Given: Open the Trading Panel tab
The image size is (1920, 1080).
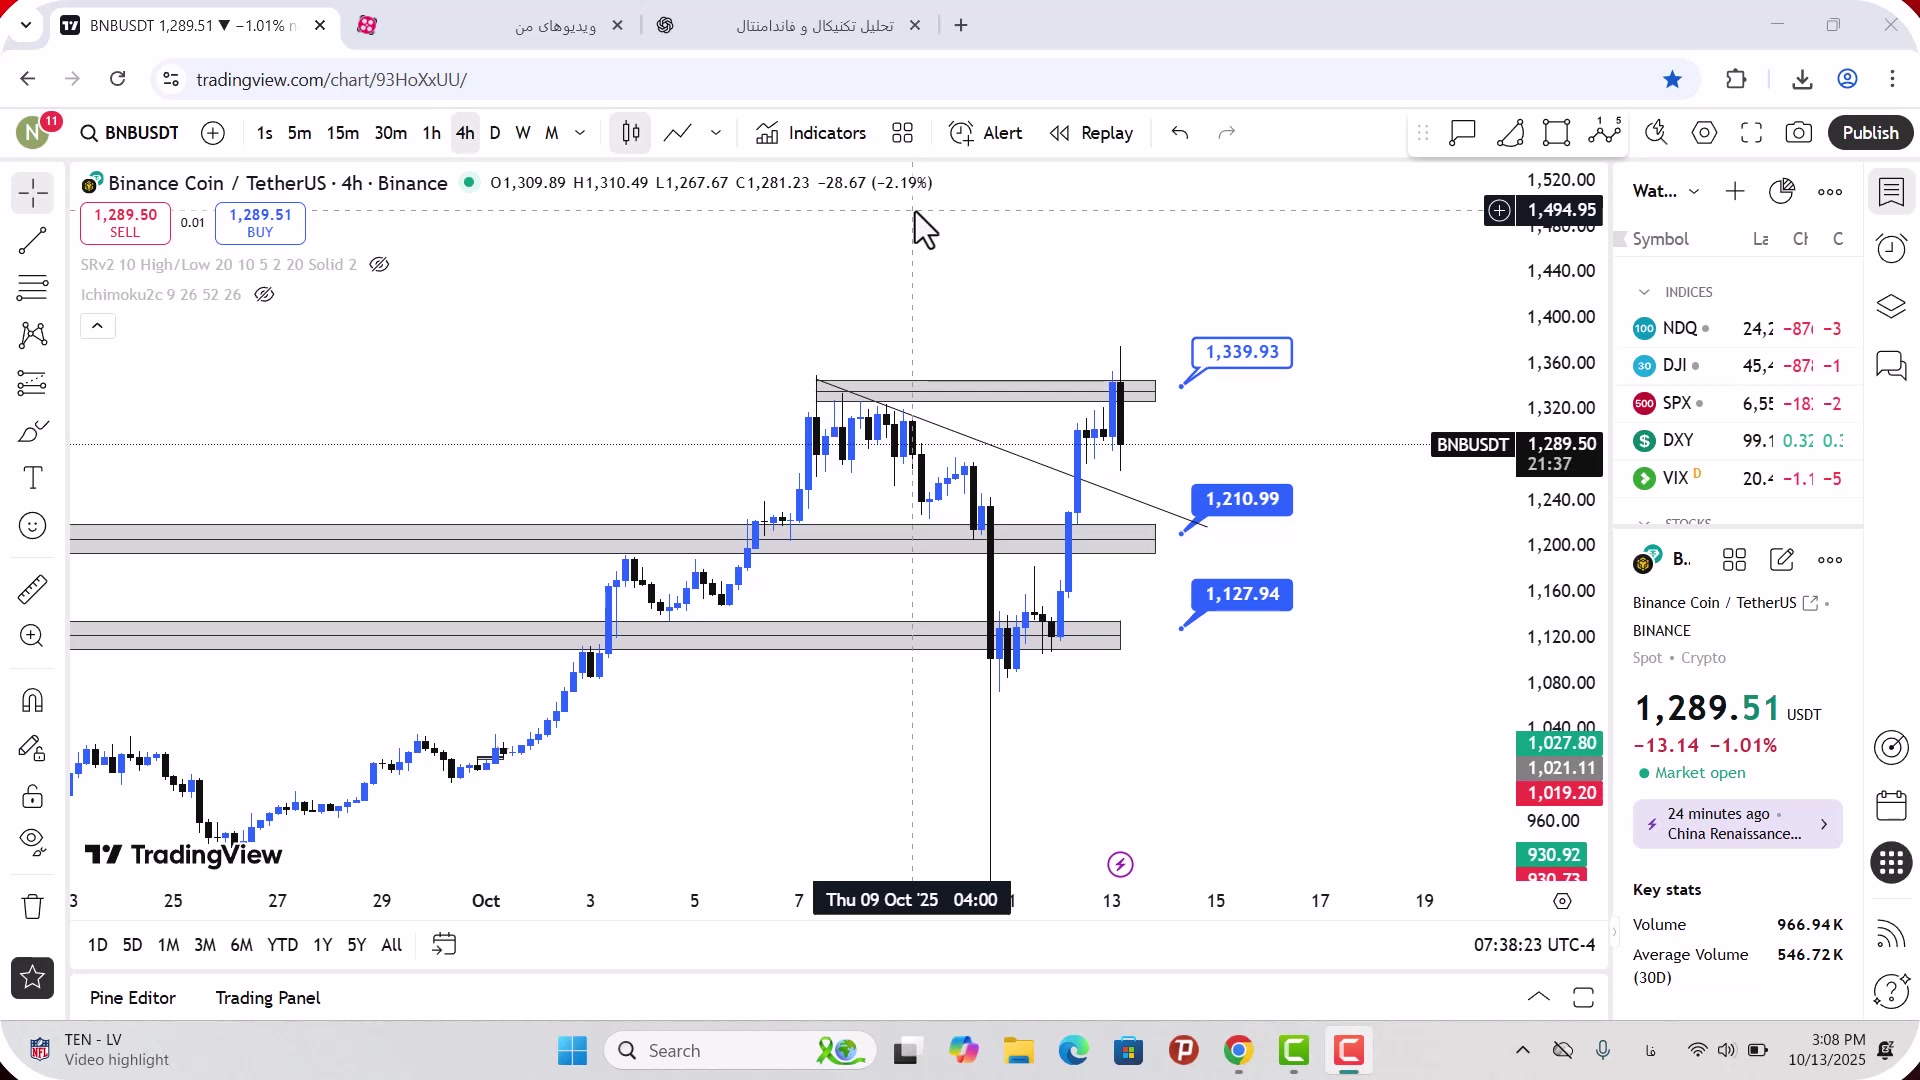Looking at the screenshot, I should (x=268, y=998).
